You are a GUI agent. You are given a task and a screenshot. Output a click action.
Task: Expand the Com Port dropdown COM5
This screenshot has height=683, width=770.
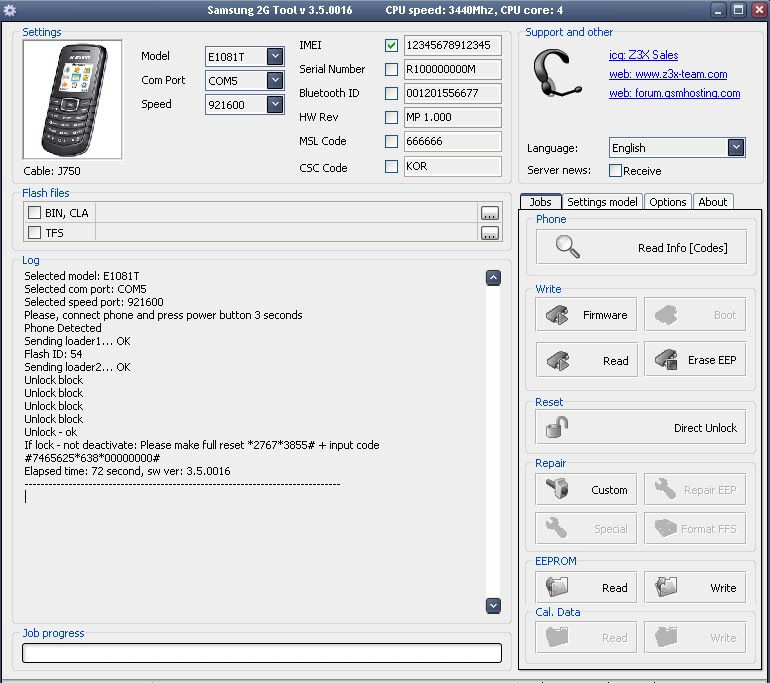coord(275,80)
